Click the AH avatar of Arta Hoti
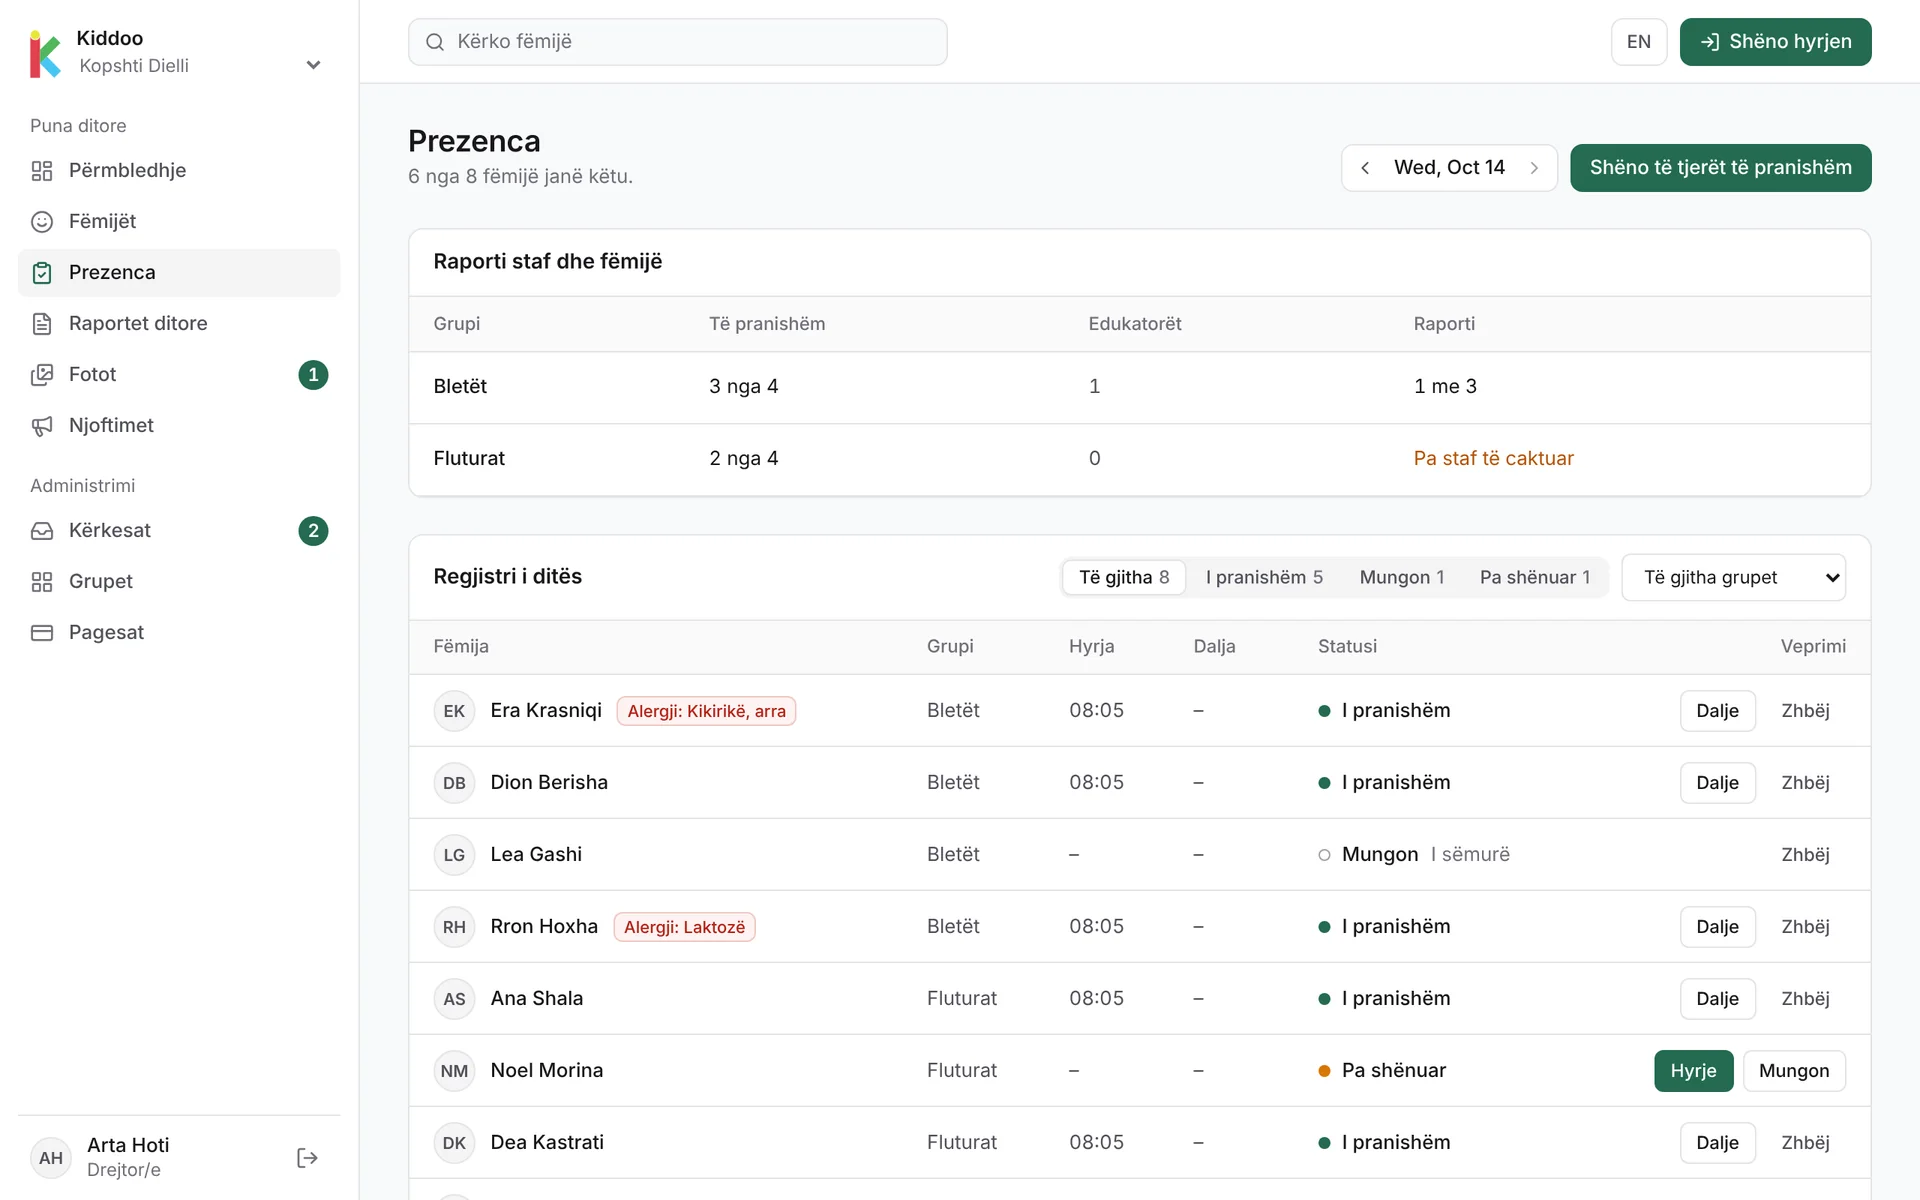Image resolution: width=1920 pixels, height=1200 pixels. click(51, 1158)
